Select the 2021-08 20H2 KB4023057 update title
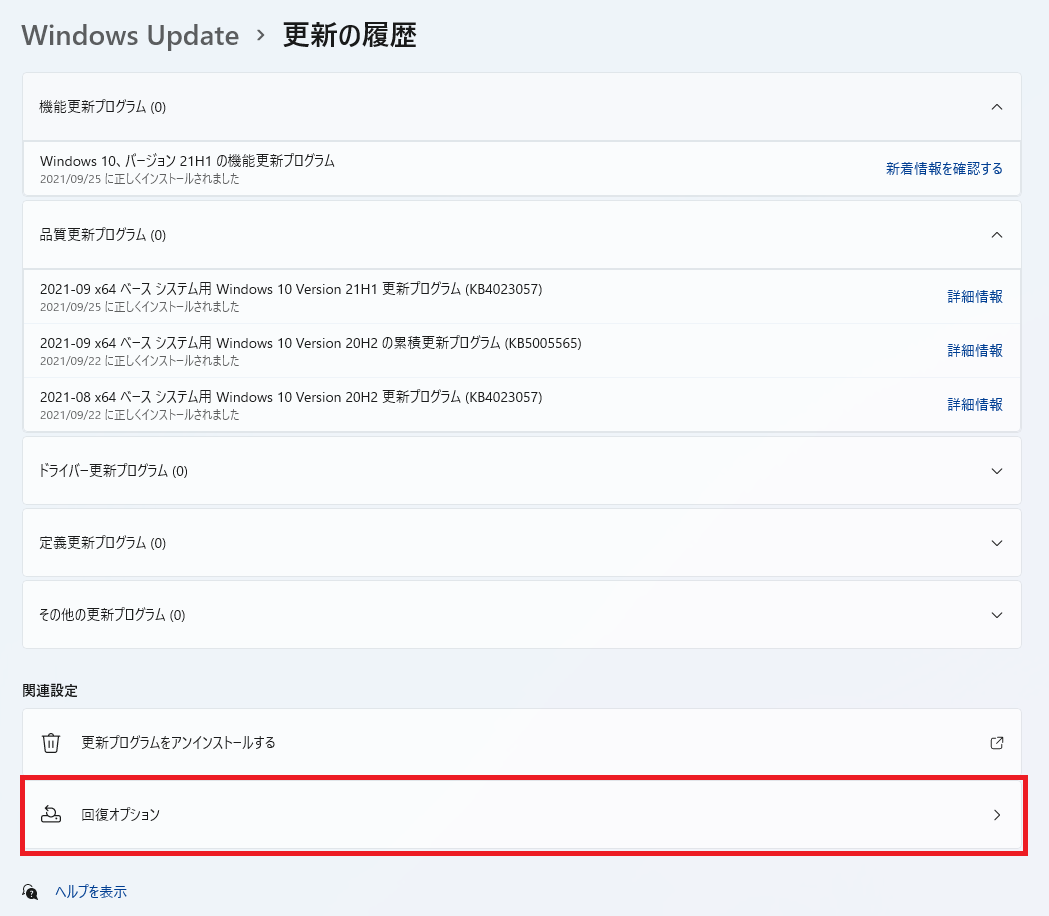This screenshot has width=1049, height=916. point(291,397)
